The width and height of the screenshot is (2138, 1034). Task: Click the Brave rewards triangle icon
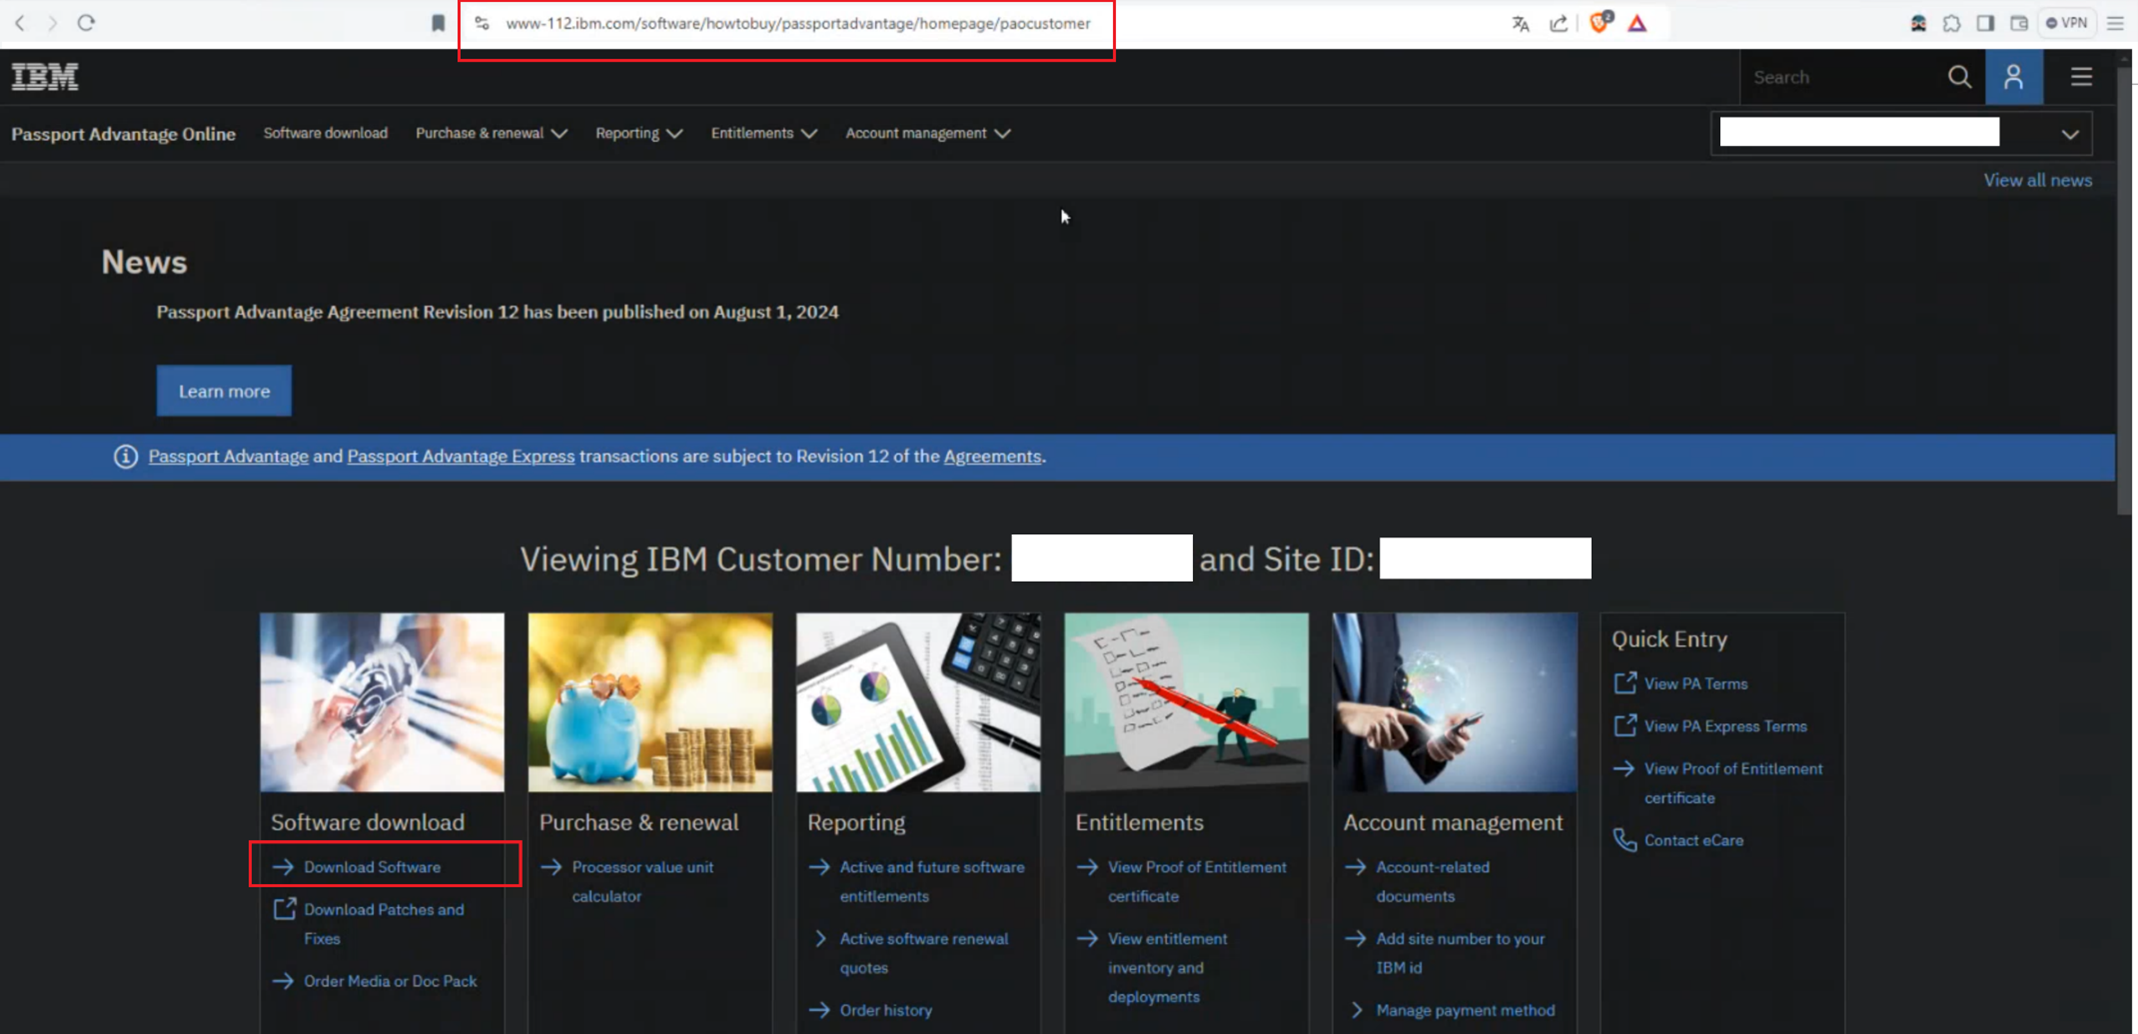[x=1637, y=23]
